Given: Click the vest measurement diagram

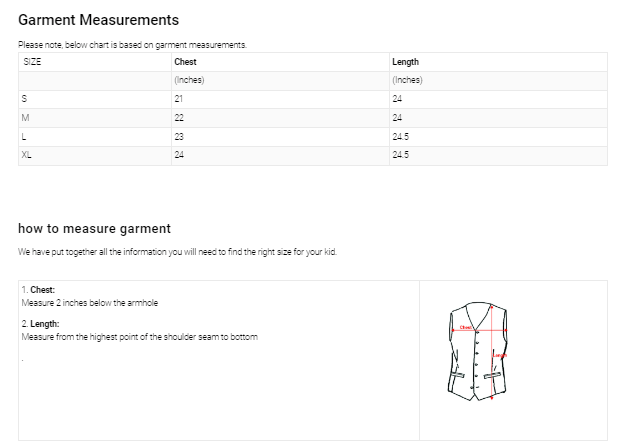Looking at the screenshot, I should coord(478,352).
